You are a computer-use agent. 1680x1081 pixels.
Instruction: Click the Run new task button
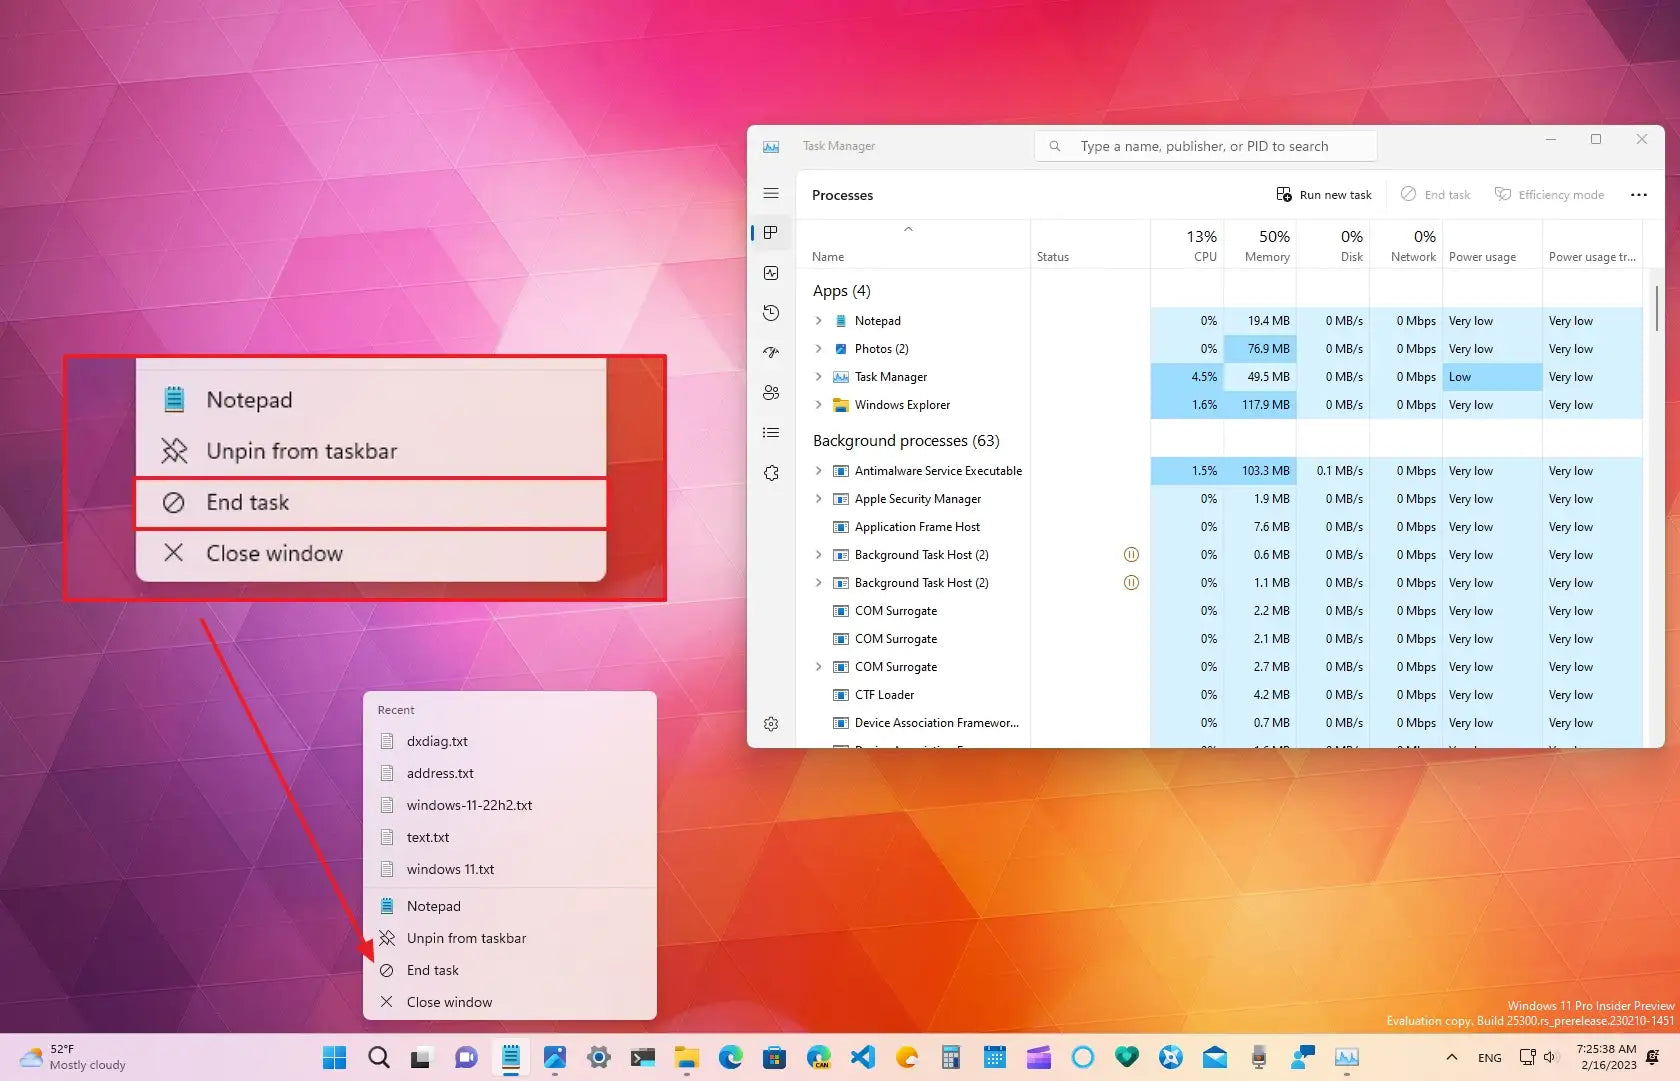point(1324,195)
